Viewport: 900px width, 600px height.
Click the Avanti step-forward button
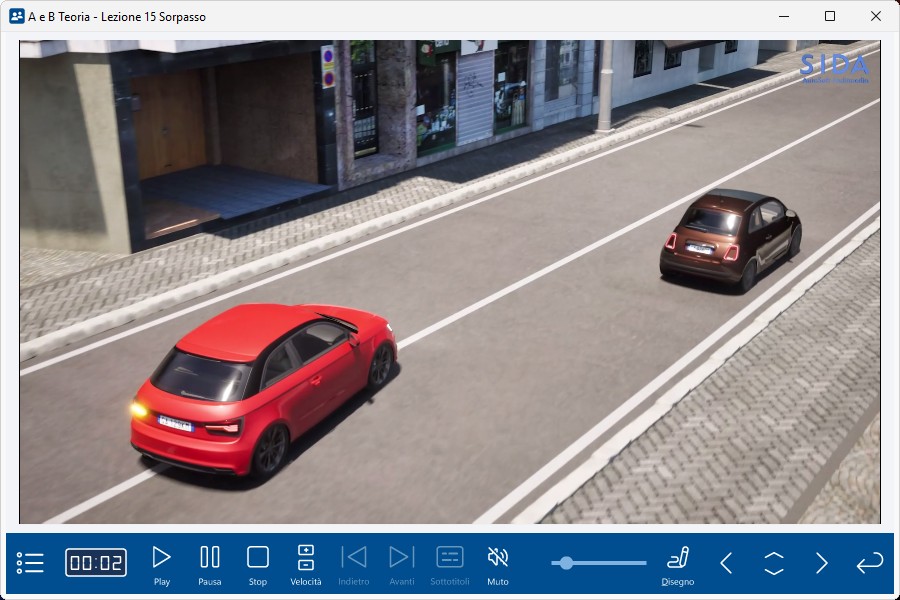pyautogui.click(x=402, y=563)
